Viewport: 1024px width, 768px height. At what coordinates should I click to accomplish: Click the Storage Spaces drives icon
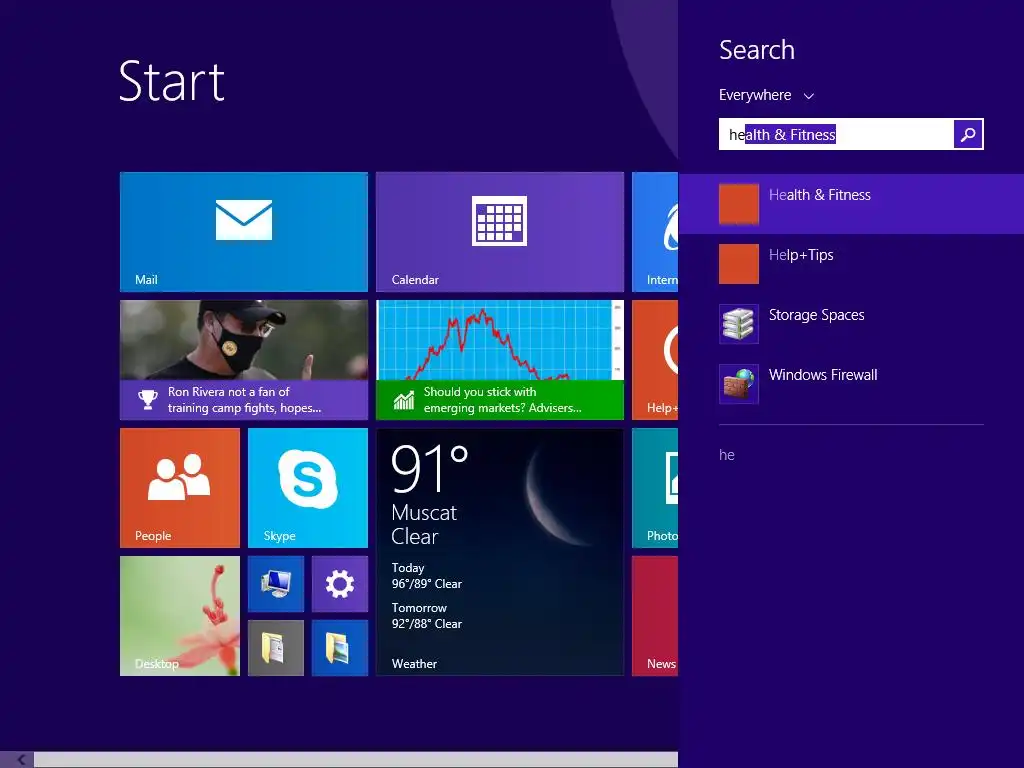739,324
